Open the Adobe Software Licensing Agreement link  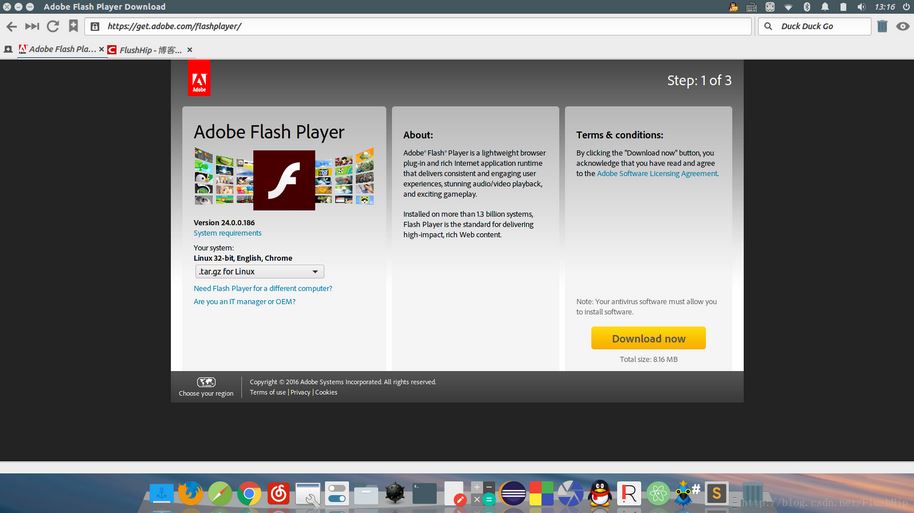[x=657, y=174]
